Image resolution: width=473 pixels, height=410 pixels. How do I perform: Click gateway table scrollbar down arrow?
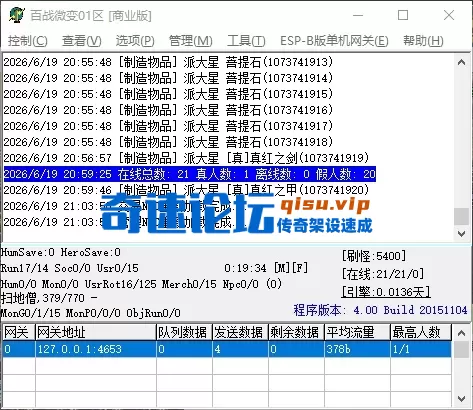tap(462, 398)
